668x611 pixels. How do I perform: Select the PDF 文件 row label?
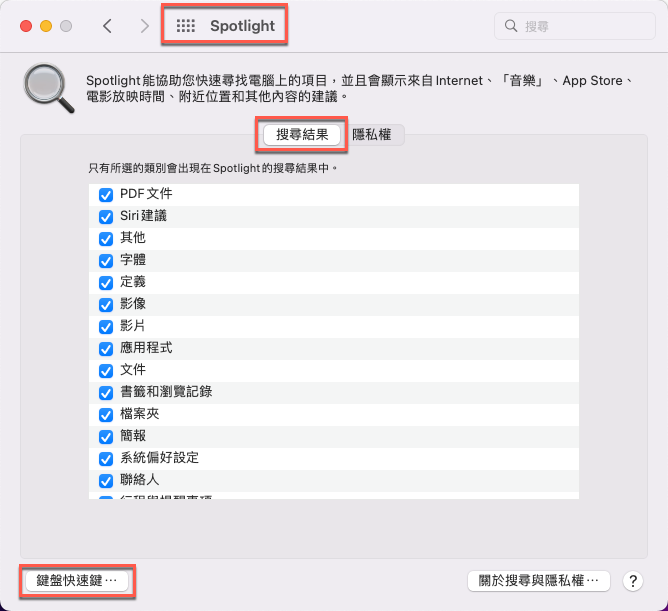(146, 194)
